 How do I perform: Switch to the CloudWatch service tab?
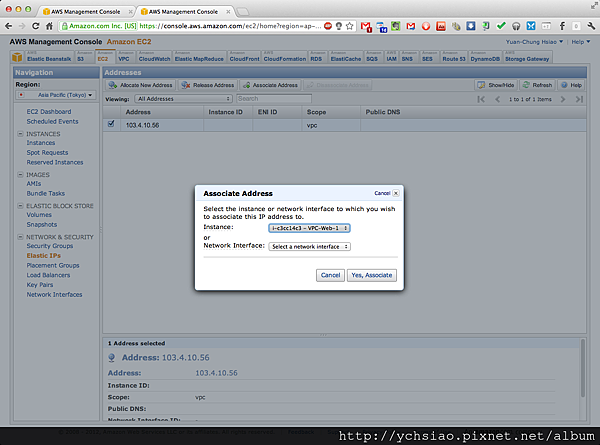[154, 57]
